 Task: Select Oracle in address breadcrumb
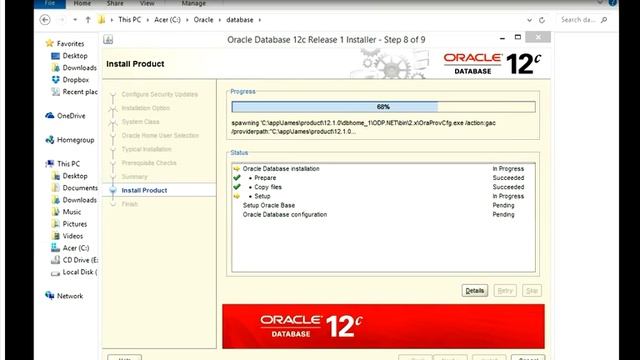tap(203, 20)
